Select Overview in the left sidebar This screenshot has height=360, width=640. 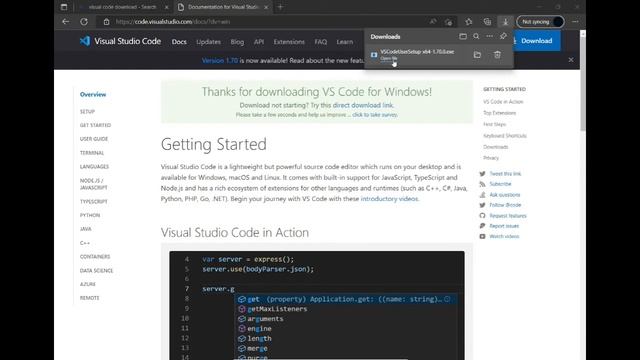[93, 94]
